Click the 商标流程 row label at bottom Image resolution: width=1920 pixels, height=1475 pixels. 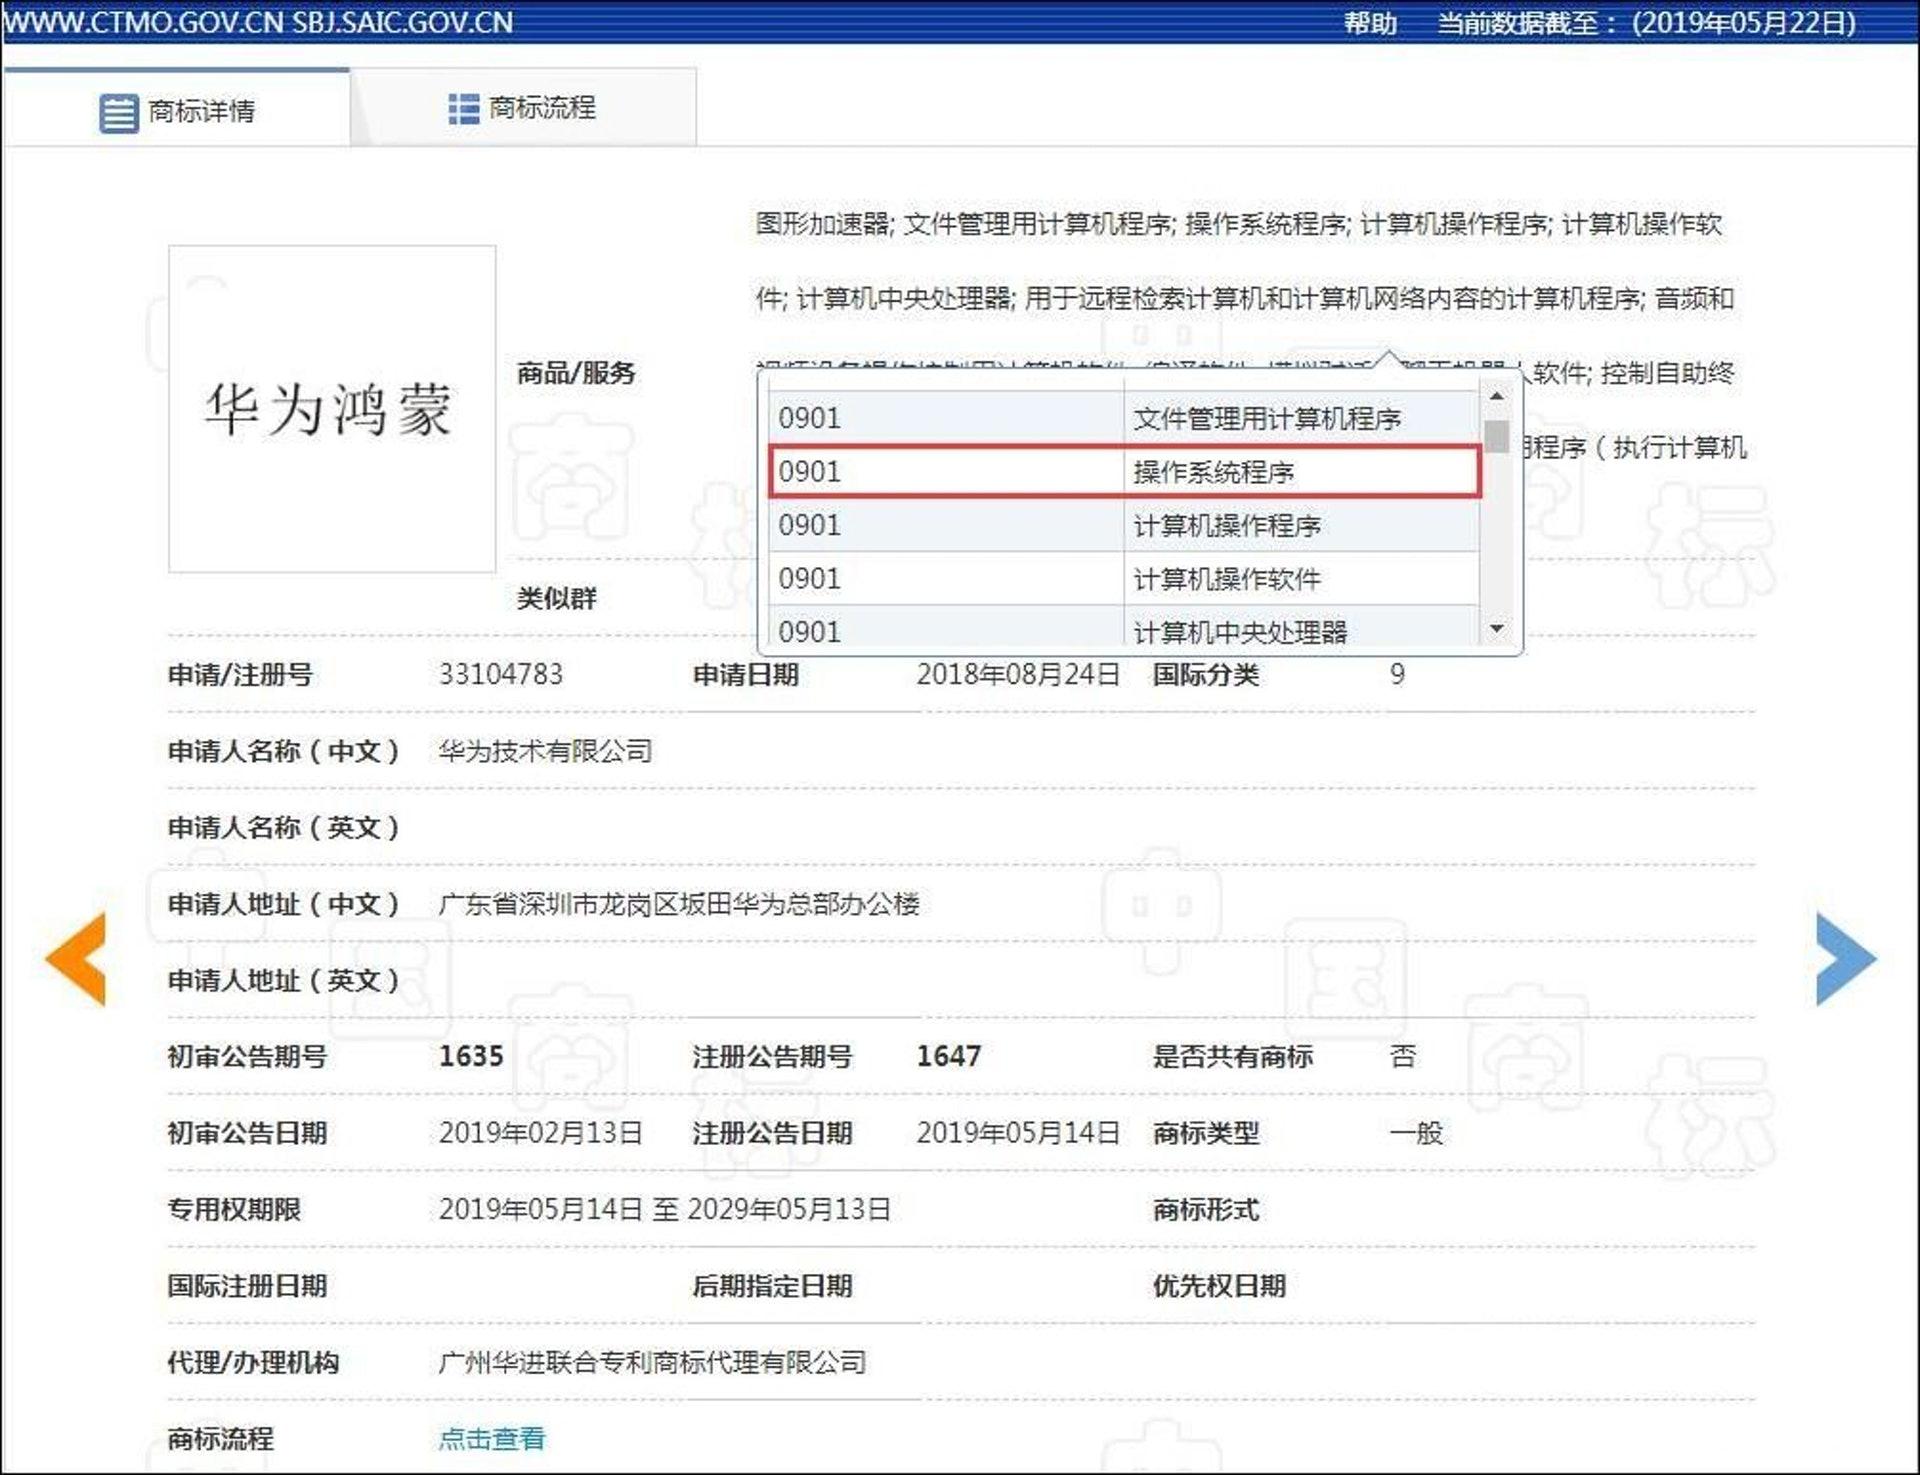tap(220, 1438)
